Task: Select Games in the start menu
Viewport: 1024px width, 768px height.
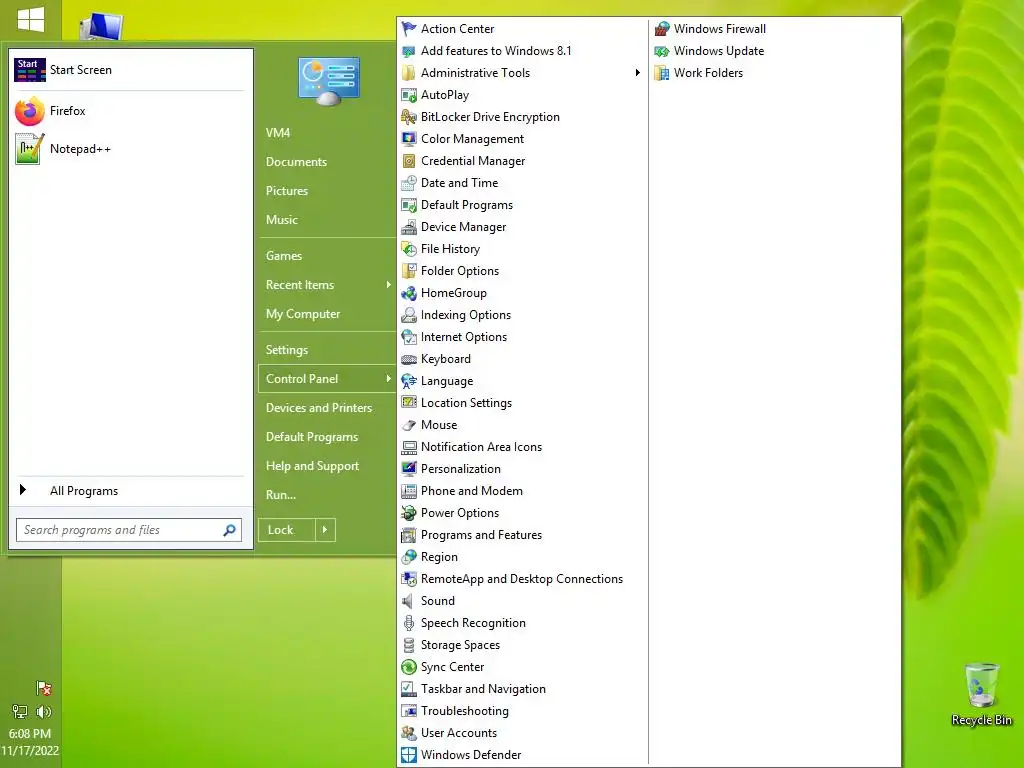Action: tap(283, 256)
